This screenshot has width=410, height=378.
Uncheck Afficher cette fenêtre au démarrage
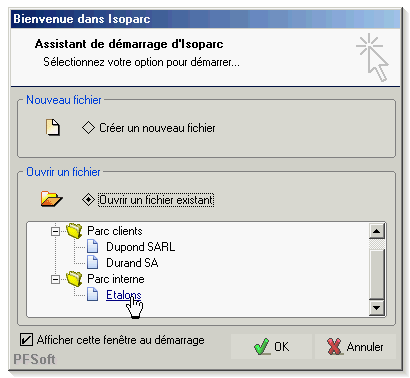click(x=26, y=340)
